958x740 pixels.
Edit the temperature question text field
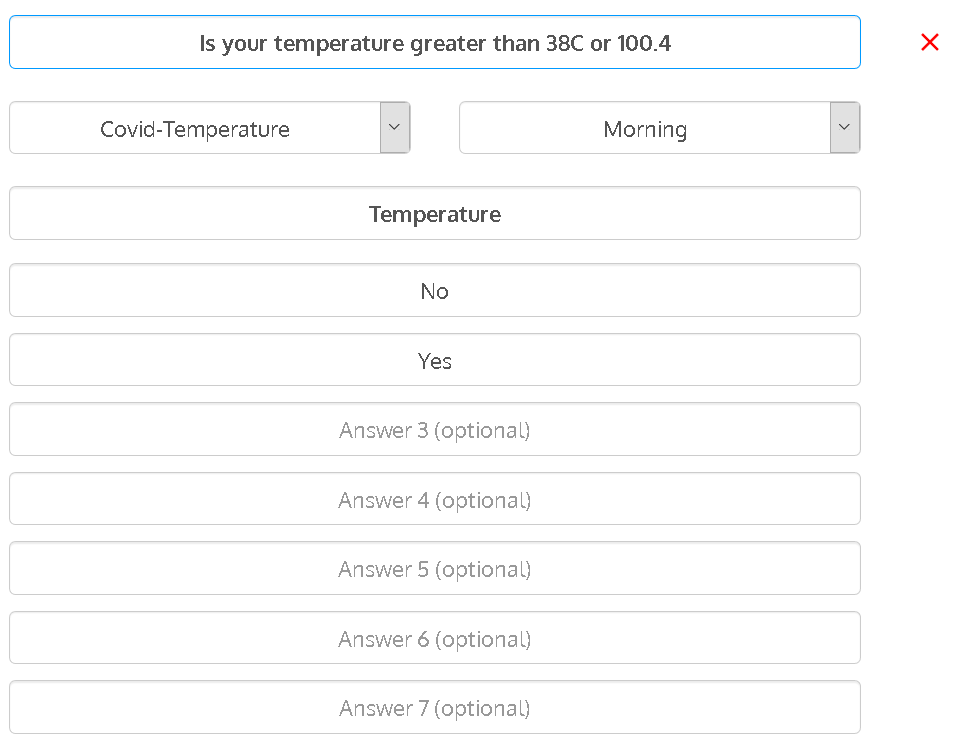(x=435, y=43)
